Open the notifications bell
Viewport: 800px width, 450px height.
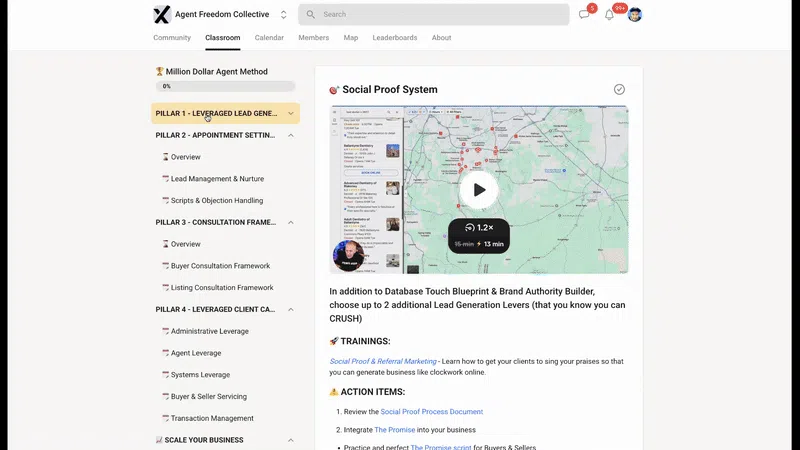[x=609, y=15]
